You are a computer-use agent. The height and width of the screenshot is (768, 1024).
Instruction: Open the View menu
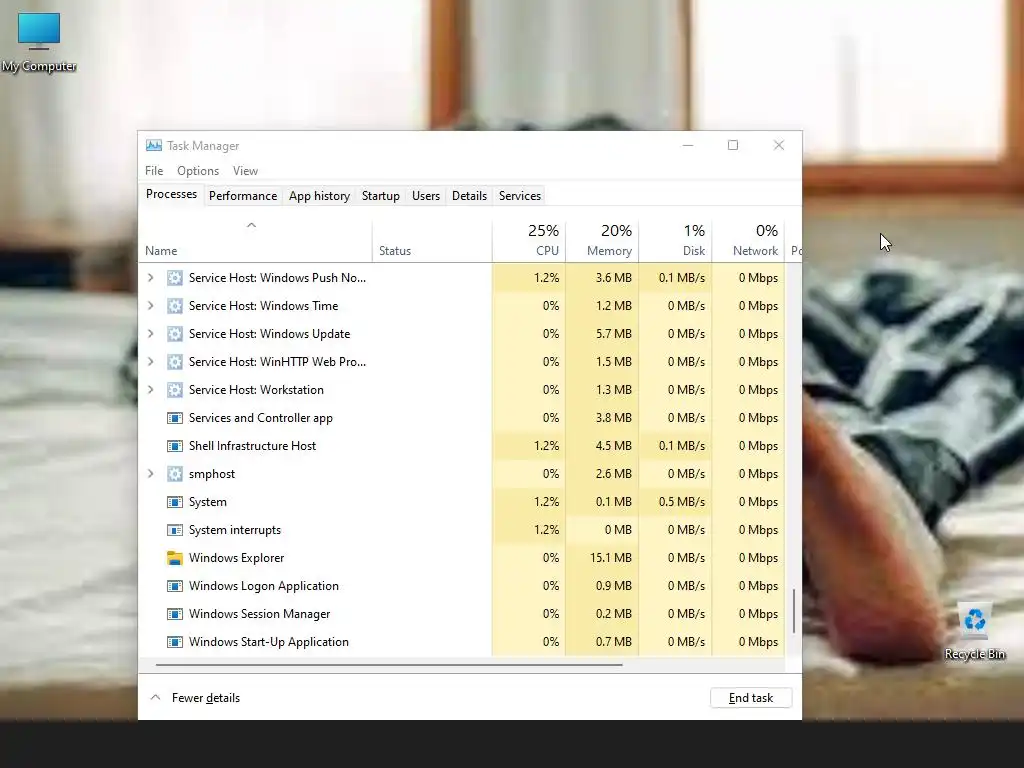[246, 170]
